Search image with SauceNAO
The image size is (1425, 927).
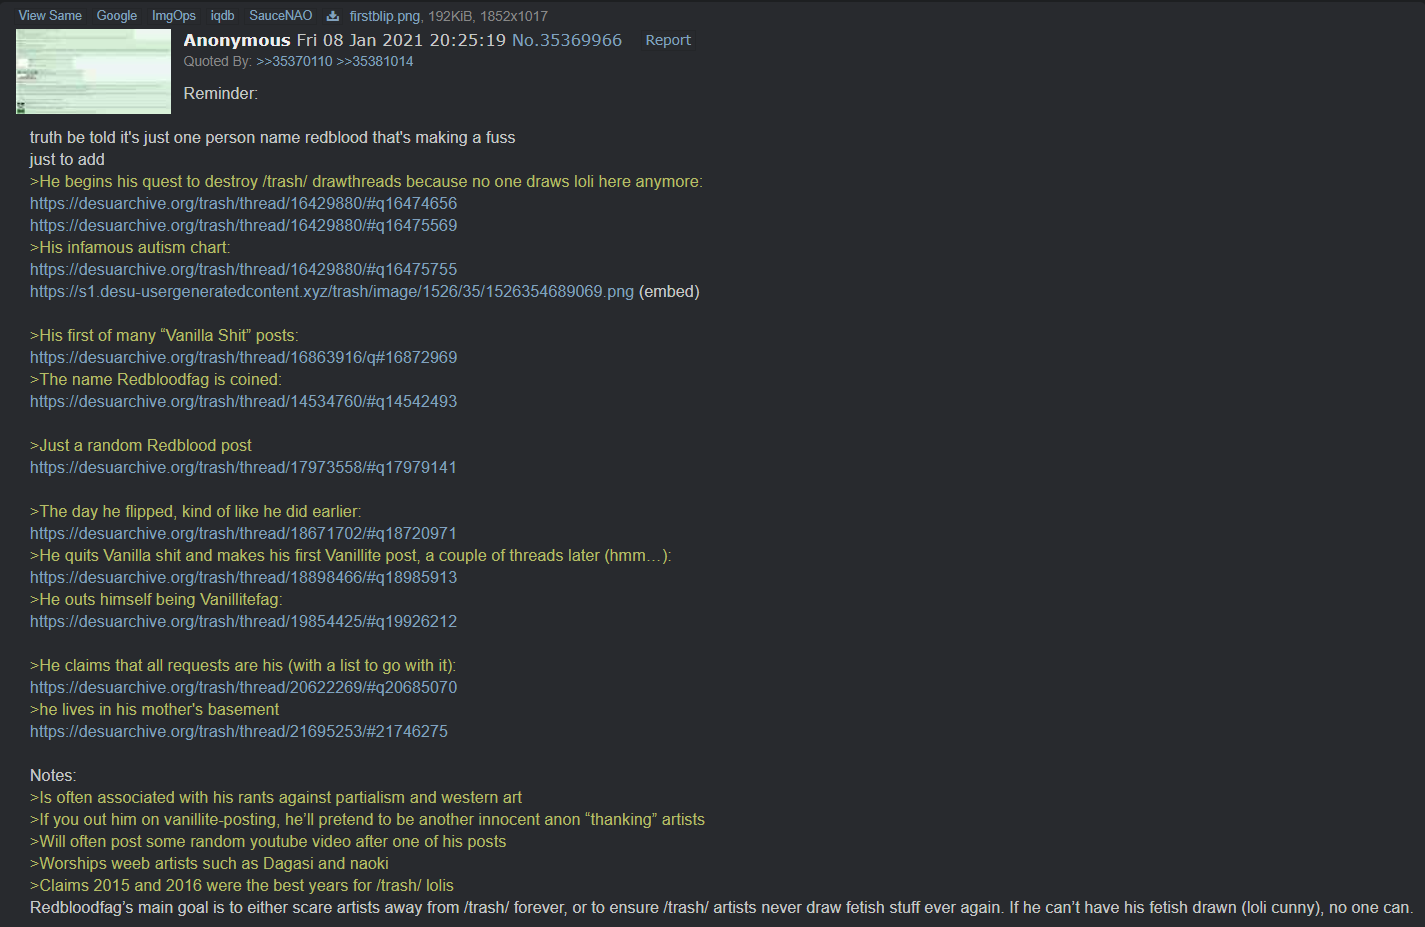[281, 16]
